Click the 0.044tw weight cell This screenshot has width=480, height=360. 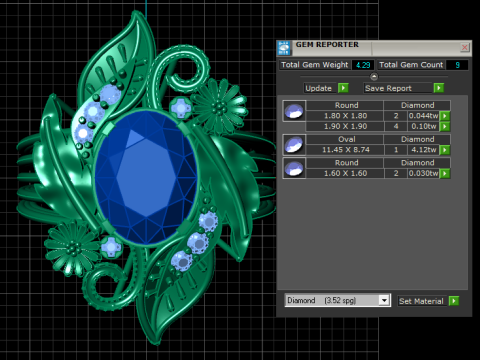(x=423, y=116)
